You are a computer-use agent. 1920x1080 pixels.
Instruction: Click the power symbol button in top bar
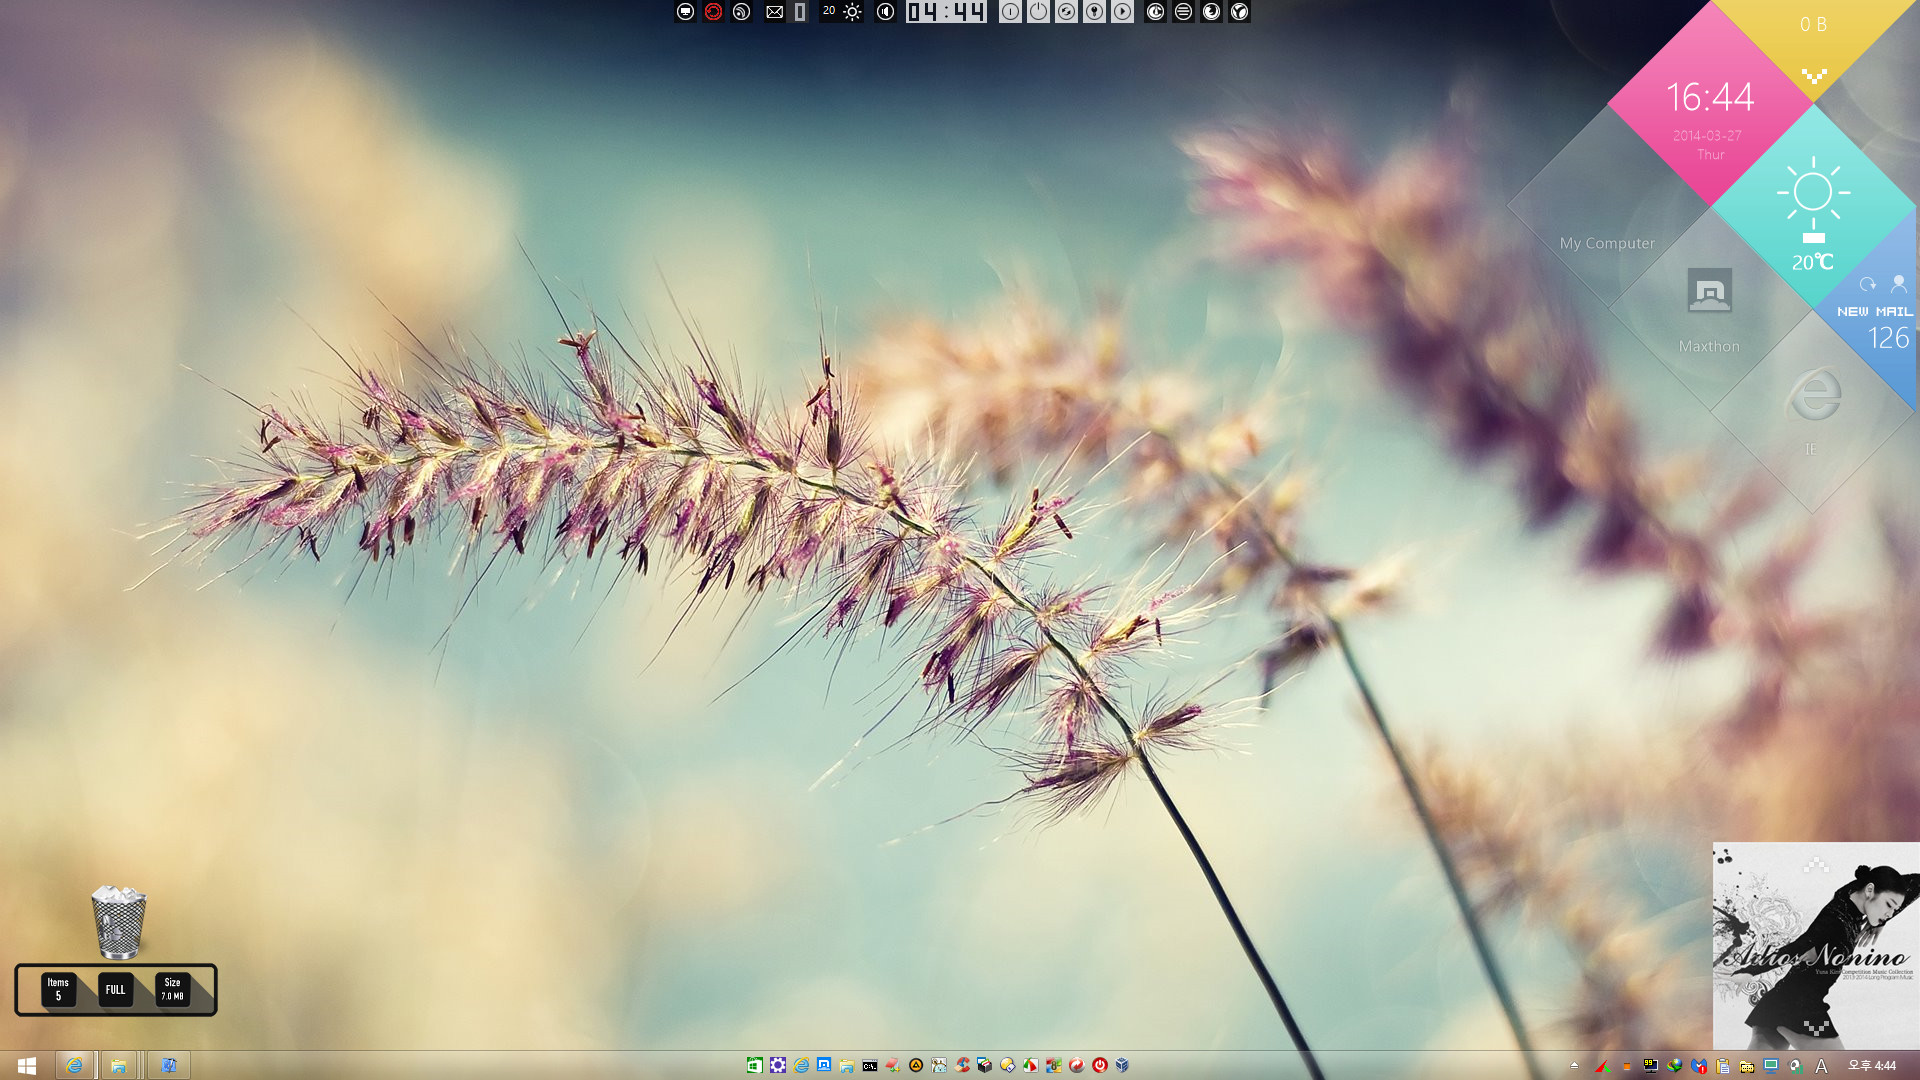click(x=1039, y=12)
